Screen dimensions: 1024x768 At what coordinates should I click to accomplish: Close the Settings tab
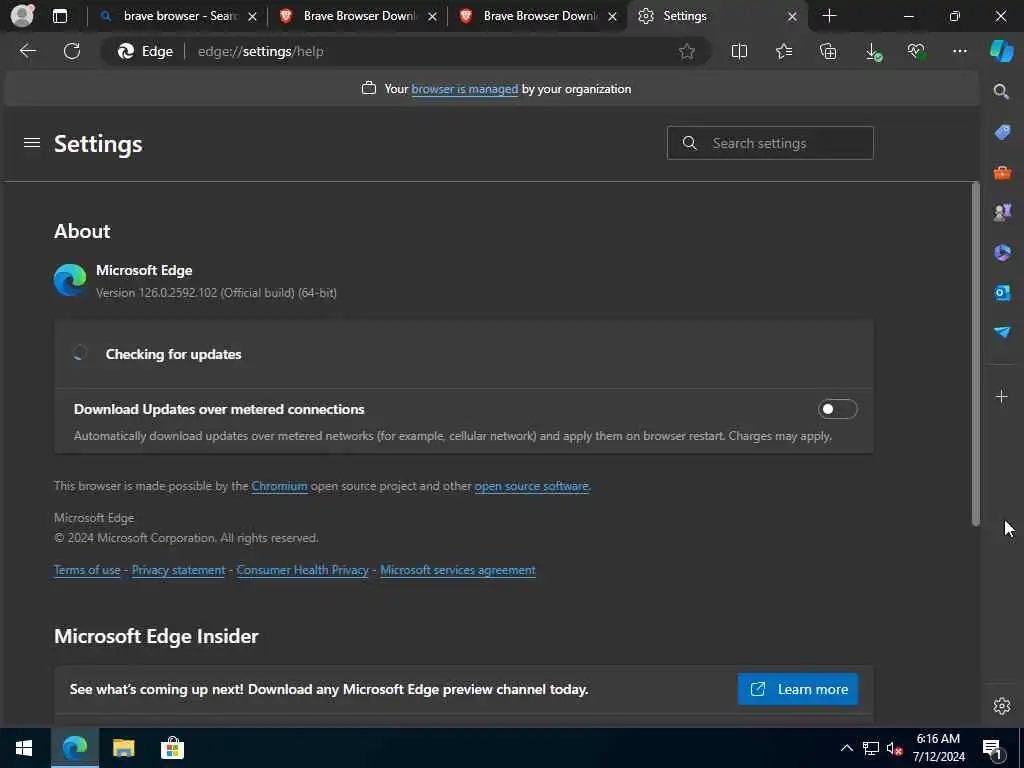click(x=792, y=16)
